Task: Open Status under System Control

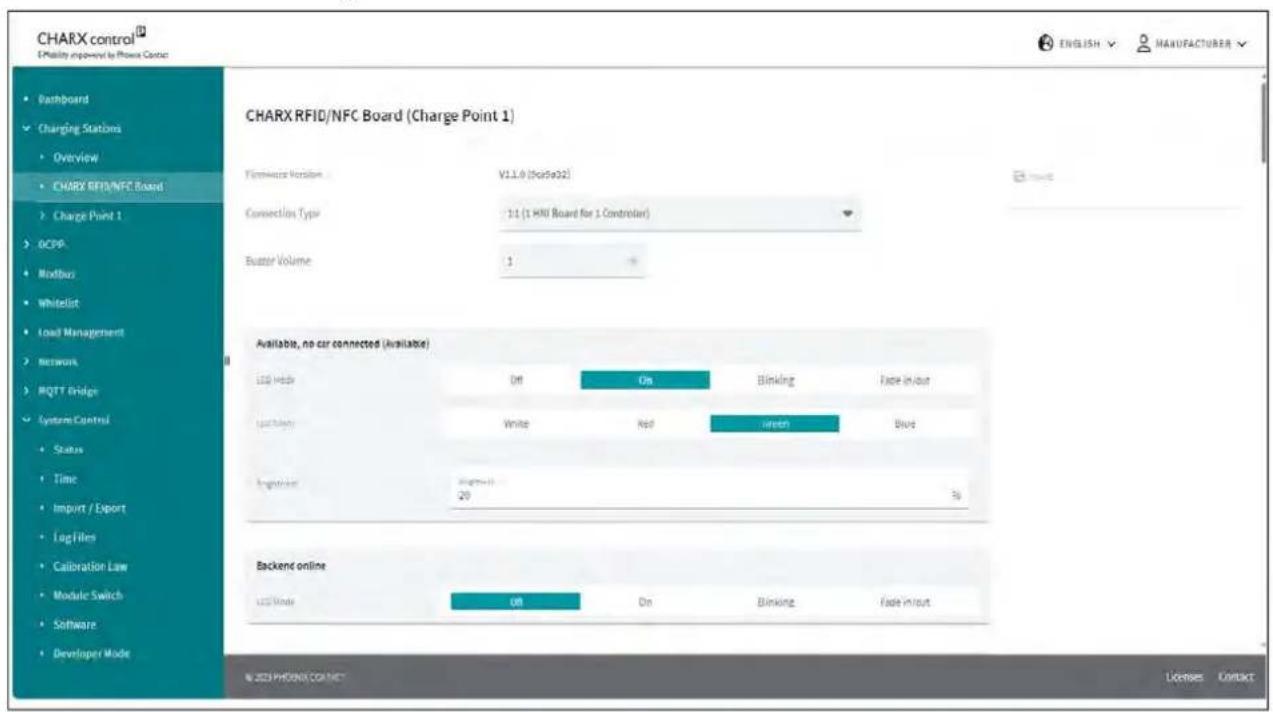Action: [70, 449]
